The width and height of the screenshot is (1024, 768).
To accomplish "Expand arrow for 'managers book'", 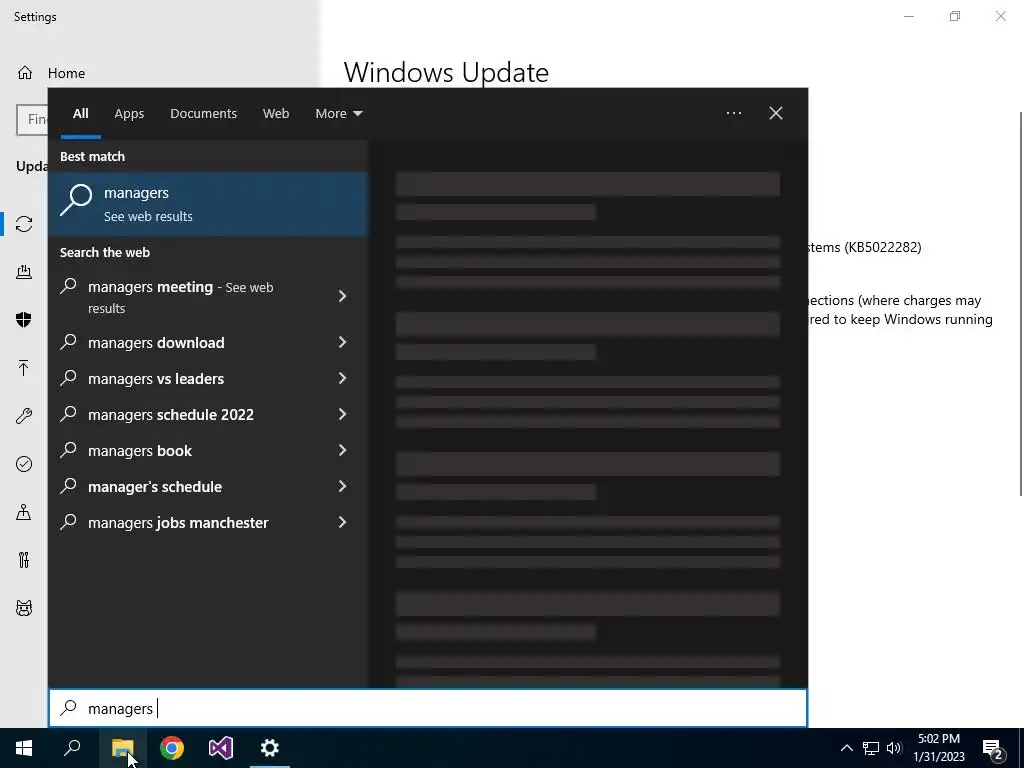I will tap(342, 450).
